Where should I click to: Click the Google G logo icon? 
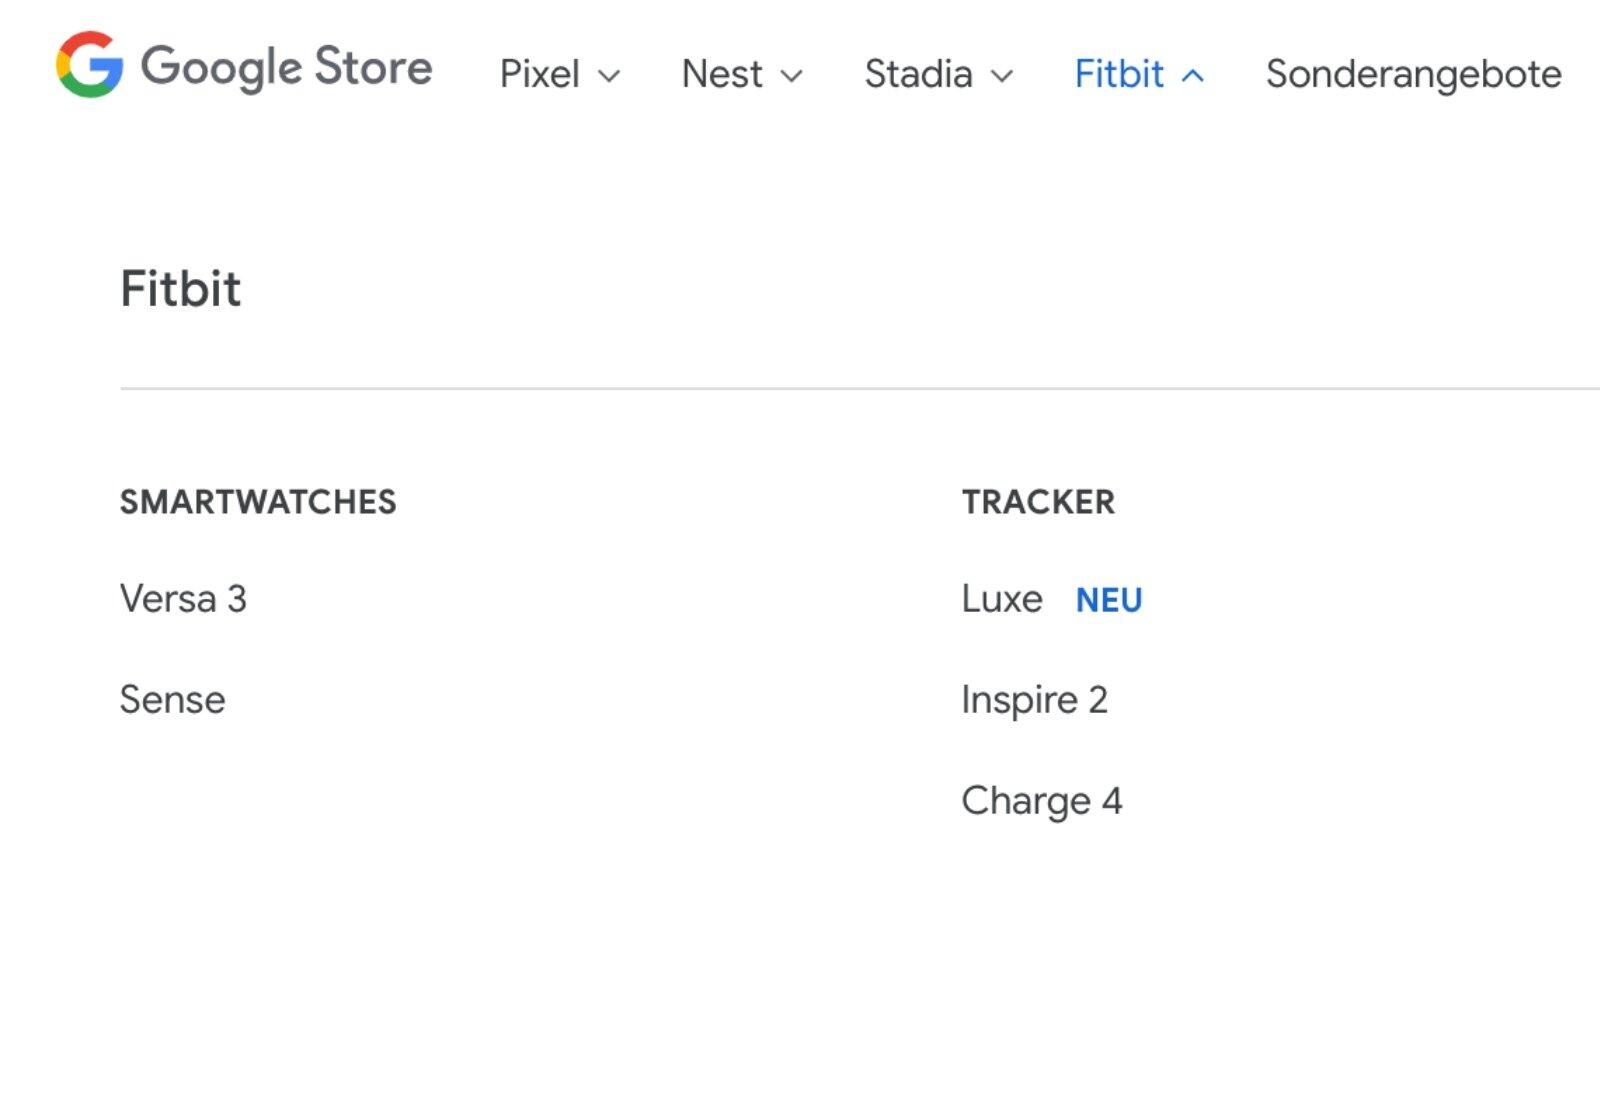point(89,65)
